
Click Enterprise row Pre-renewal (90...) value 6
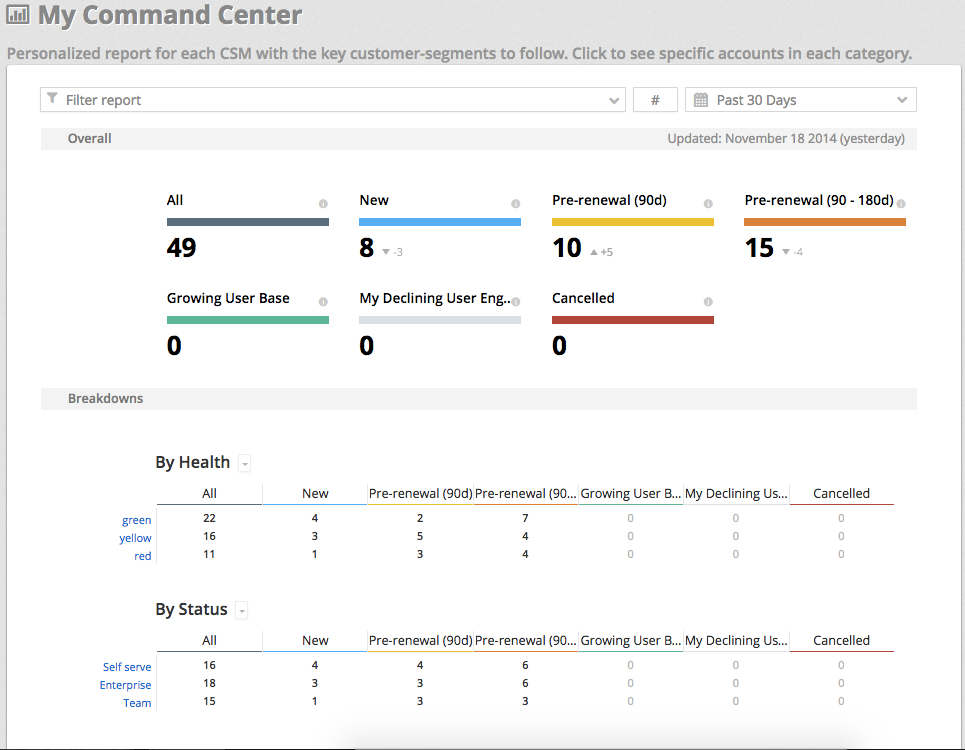click(525, 683)
